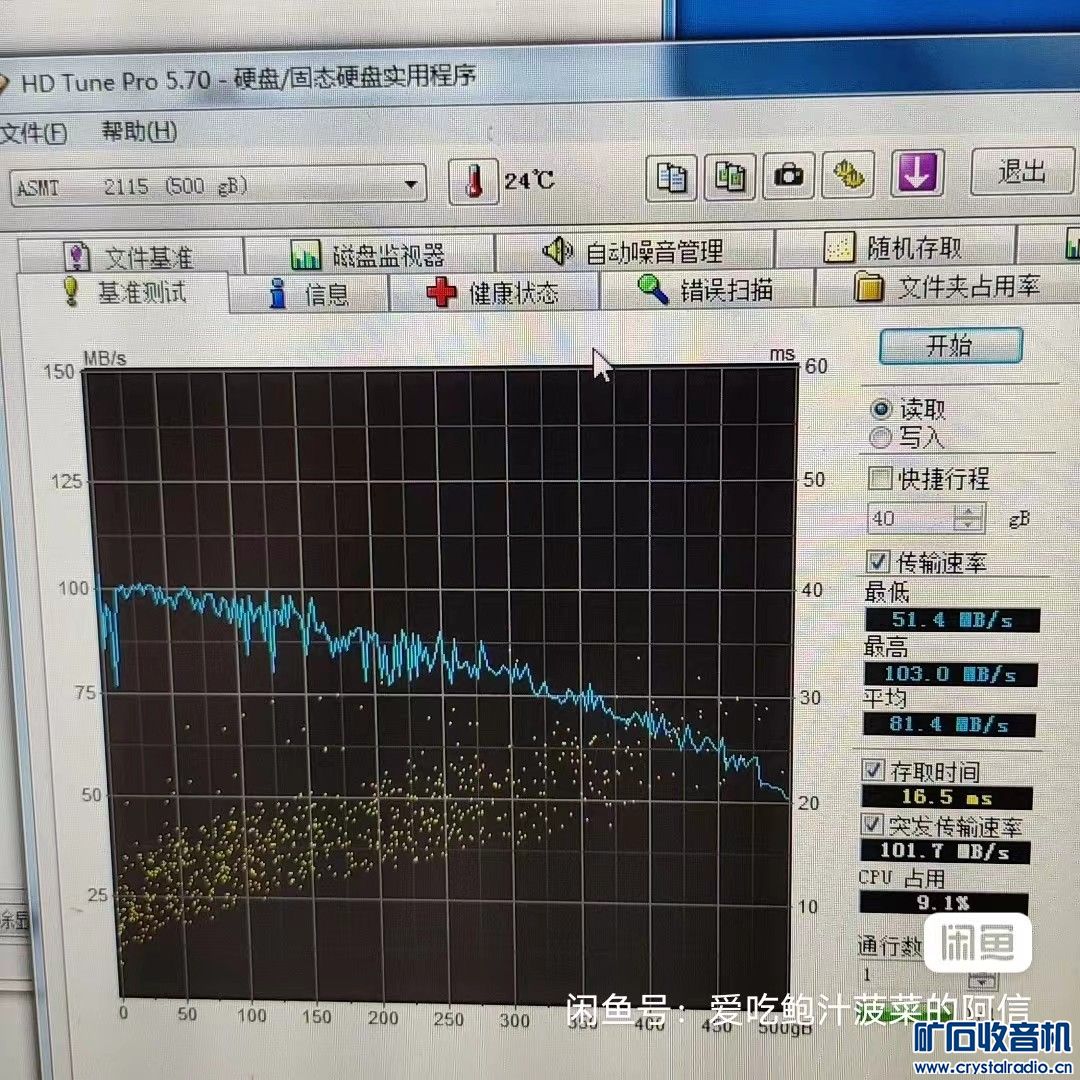Click the short stroke size spinner arrows
The height and width of the screenshot is (1080, 1080).
(x=968, y=517)
